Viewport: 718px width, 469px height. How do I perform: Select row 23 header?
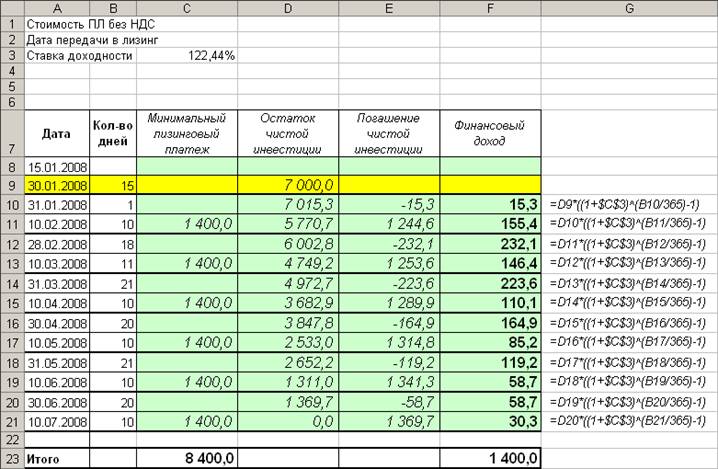click(x=12, y=457)
